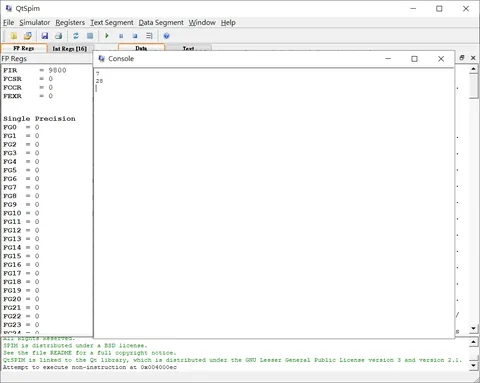Viewport: 480px width, 383px height.
Task: Switch to the Data tab
Action: click(x=141, y=48)
